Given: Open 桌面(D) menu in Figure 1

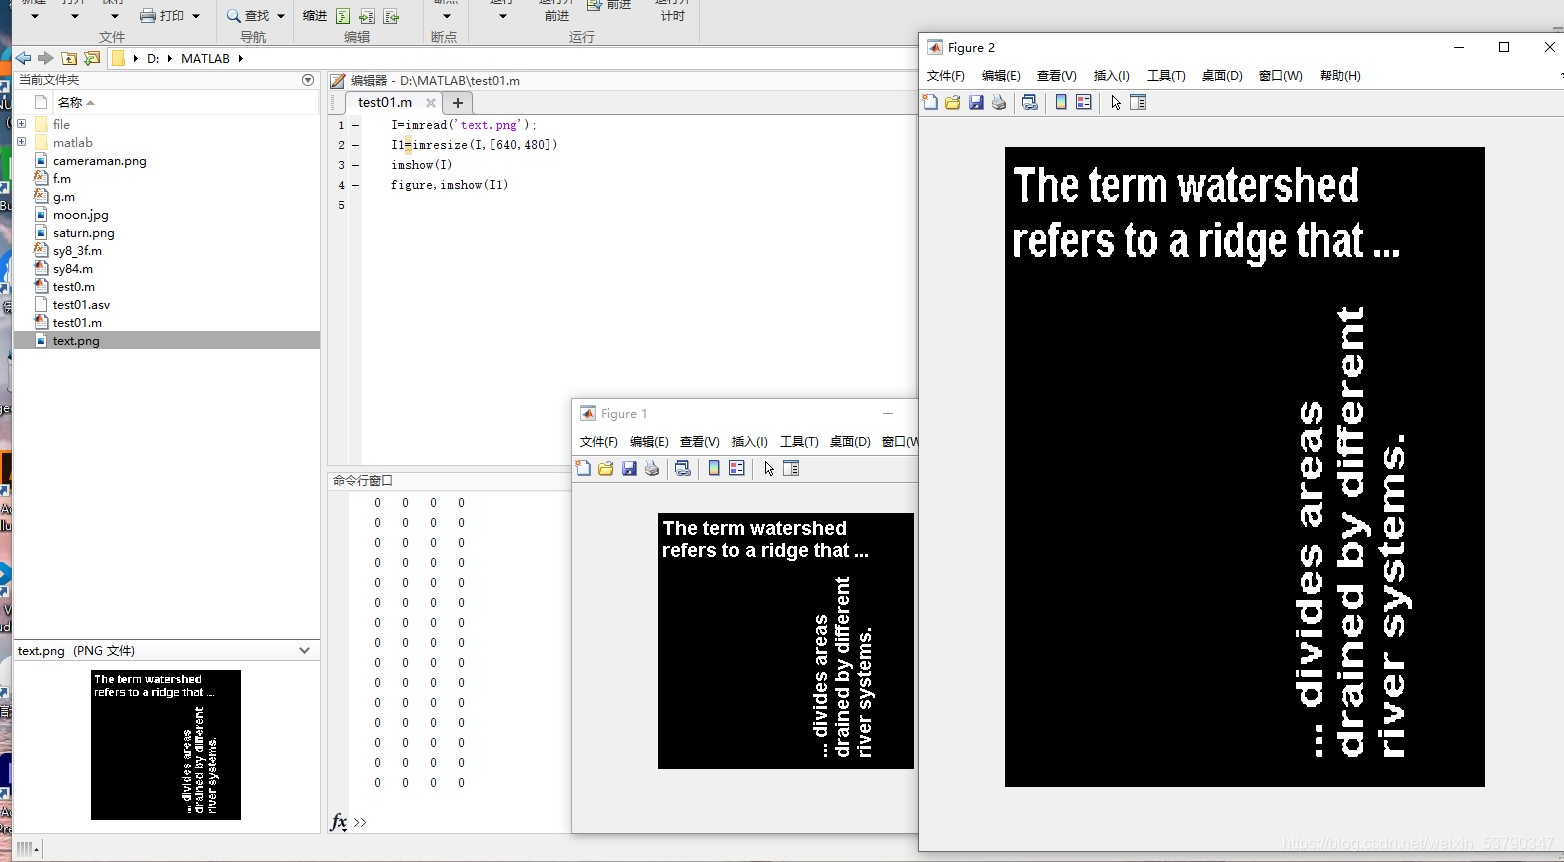Looking at the screenshot, I should [850, 442].
